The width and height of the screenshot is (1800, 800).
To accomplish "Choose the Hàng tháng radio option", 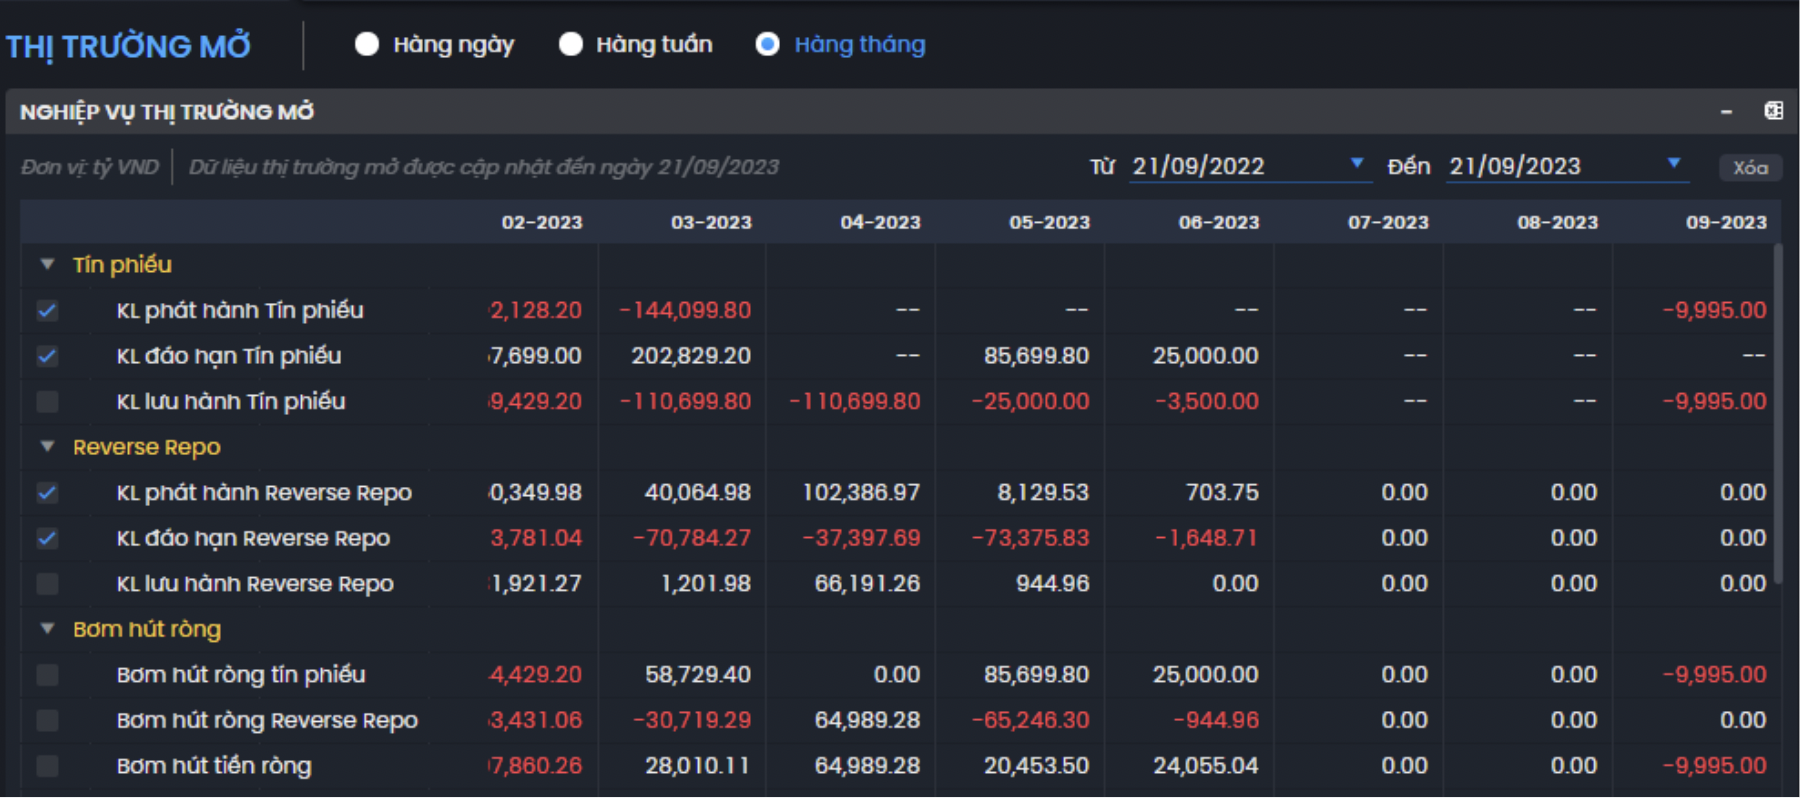I will tap(768, 44).
